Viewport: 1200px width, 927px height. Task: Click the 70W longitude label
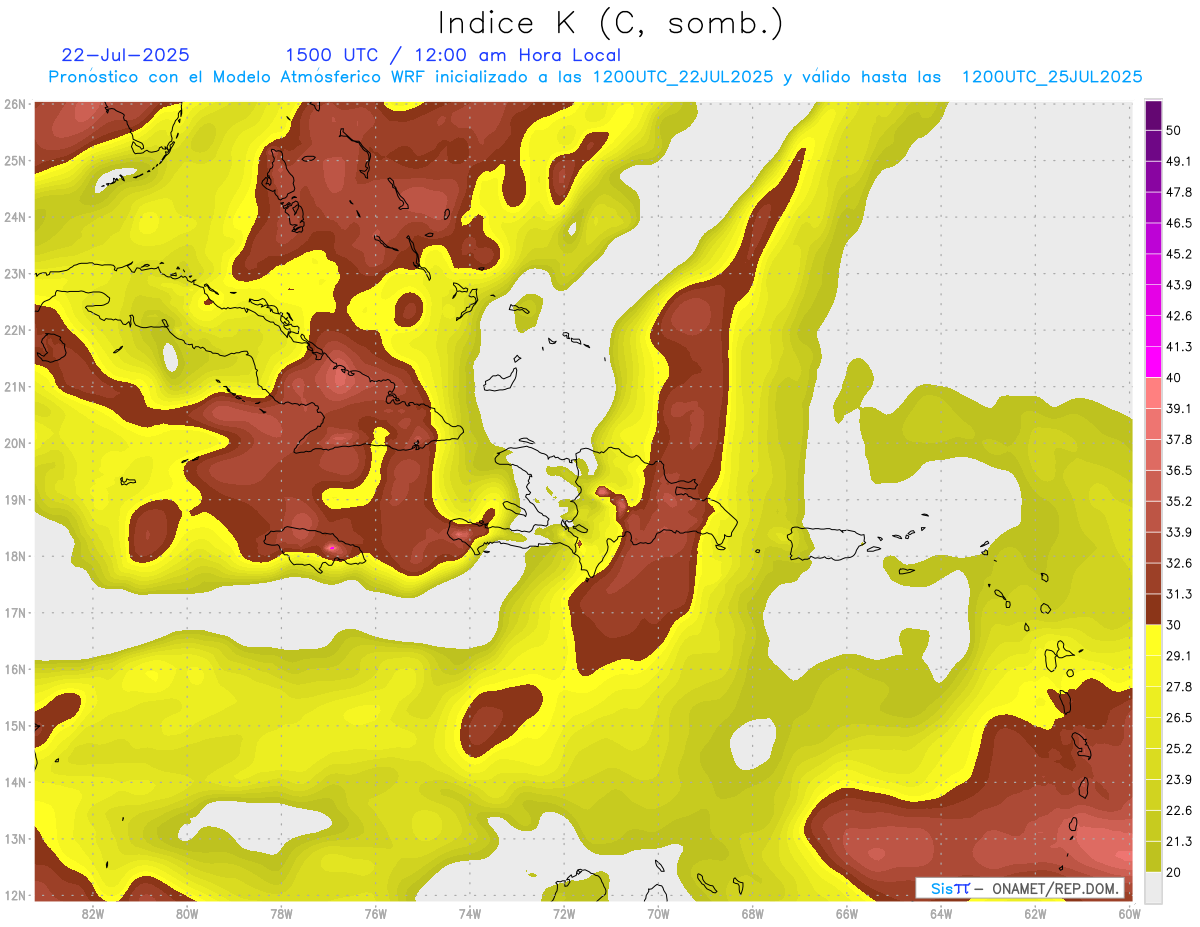(x=658, y=914)
